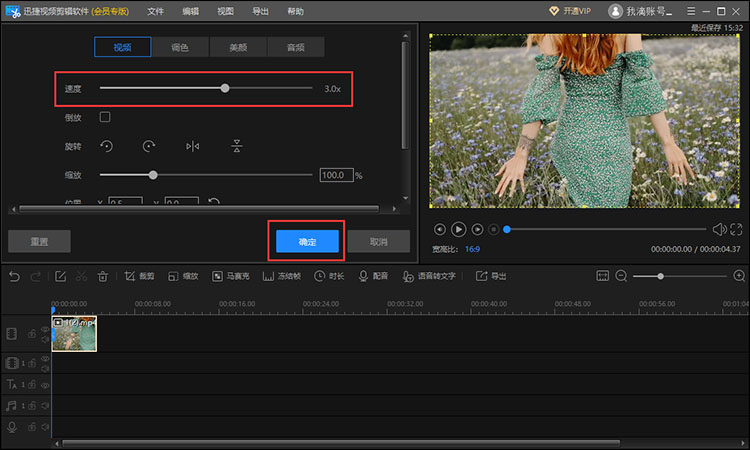Image resolution: width=750 pixels, height=450 pixels.
Task: Click the undo arrow in the timeline toolbar
Action: (14, 276)
